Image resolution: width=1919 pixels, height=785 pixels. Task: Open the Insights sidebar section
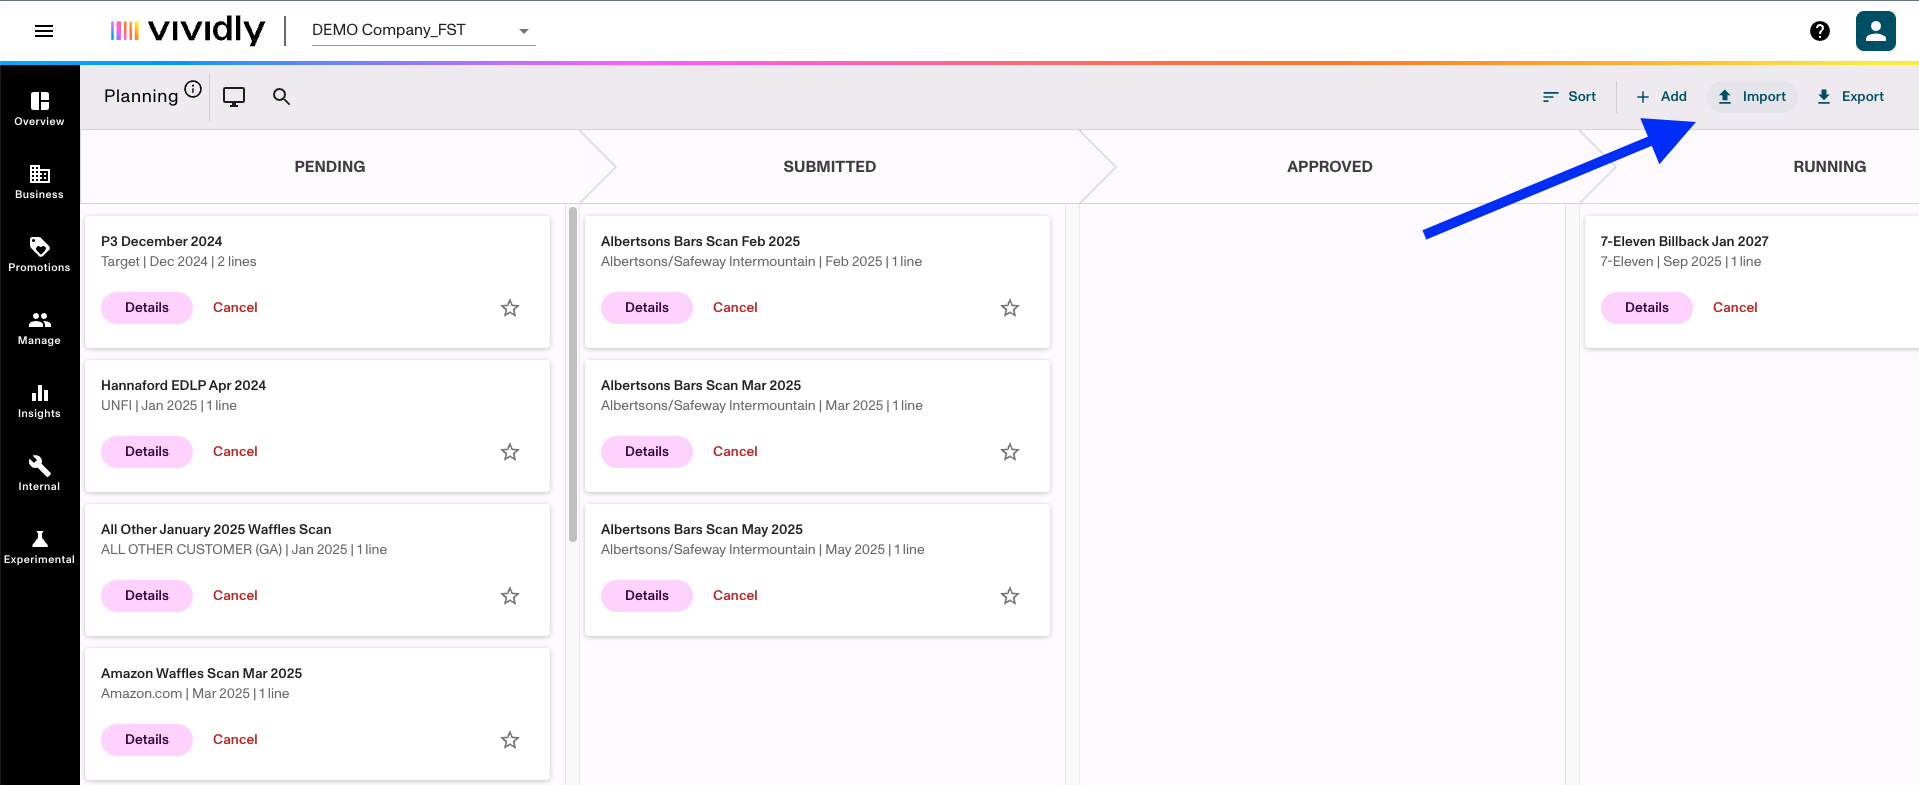pyautogui.click(x=39, y=401)
